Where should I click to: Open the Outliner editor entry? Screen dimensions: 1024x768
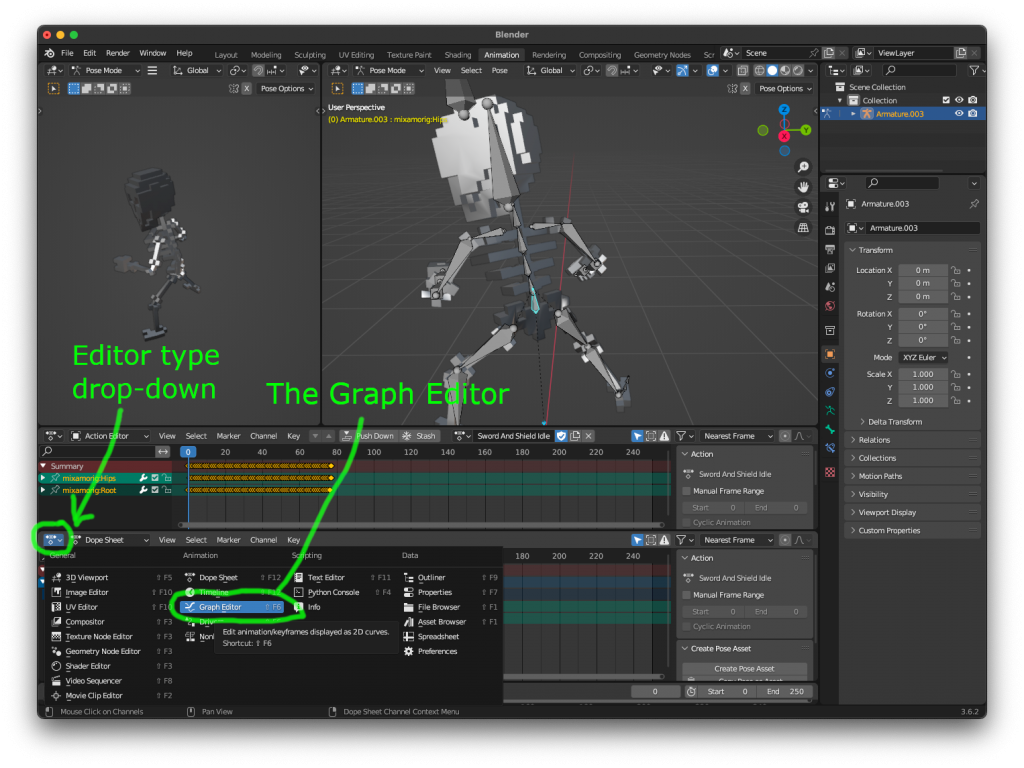pos(431,577)
